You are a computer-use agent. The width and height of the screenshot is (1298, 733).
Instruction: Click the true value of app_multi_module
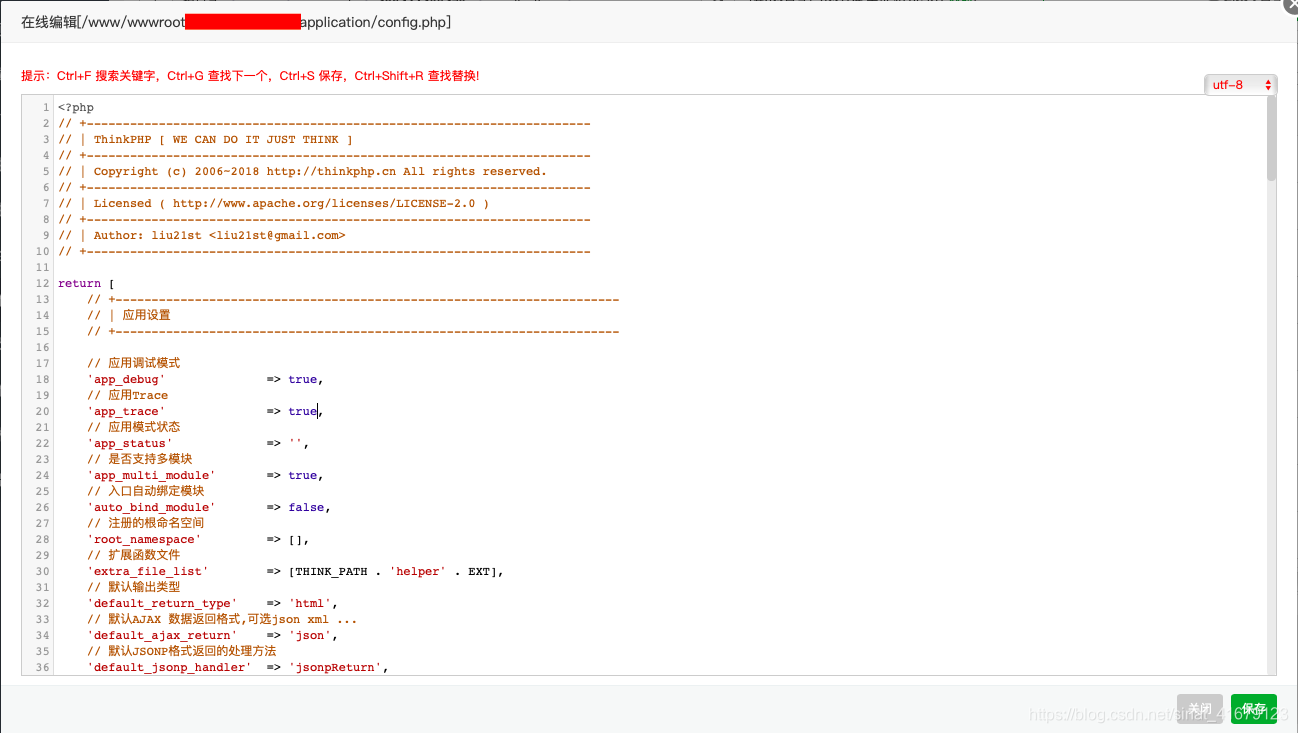(302, 475)
